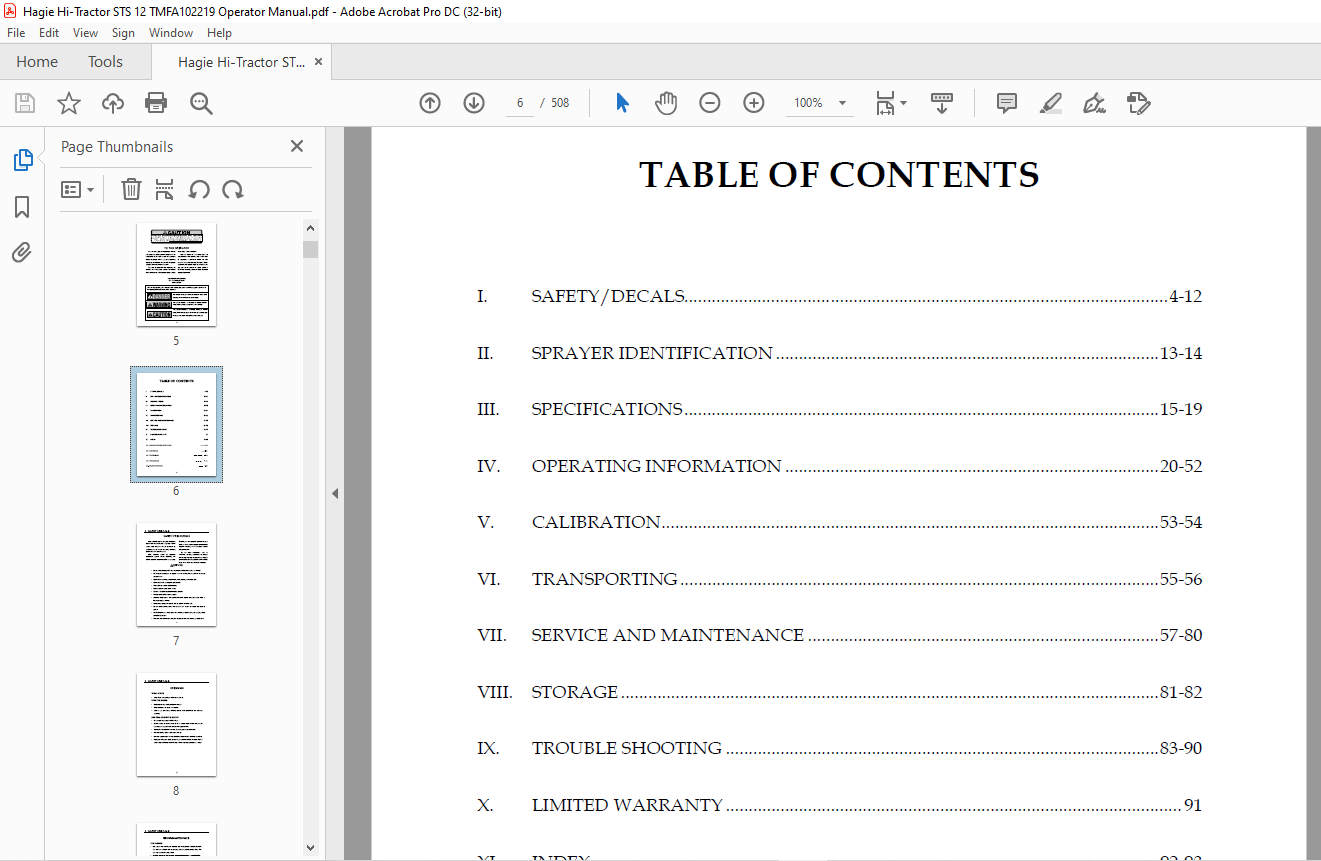
Task: Click the TROUBLE SHOOTING contents entry
Action: [x=839, y=748]
